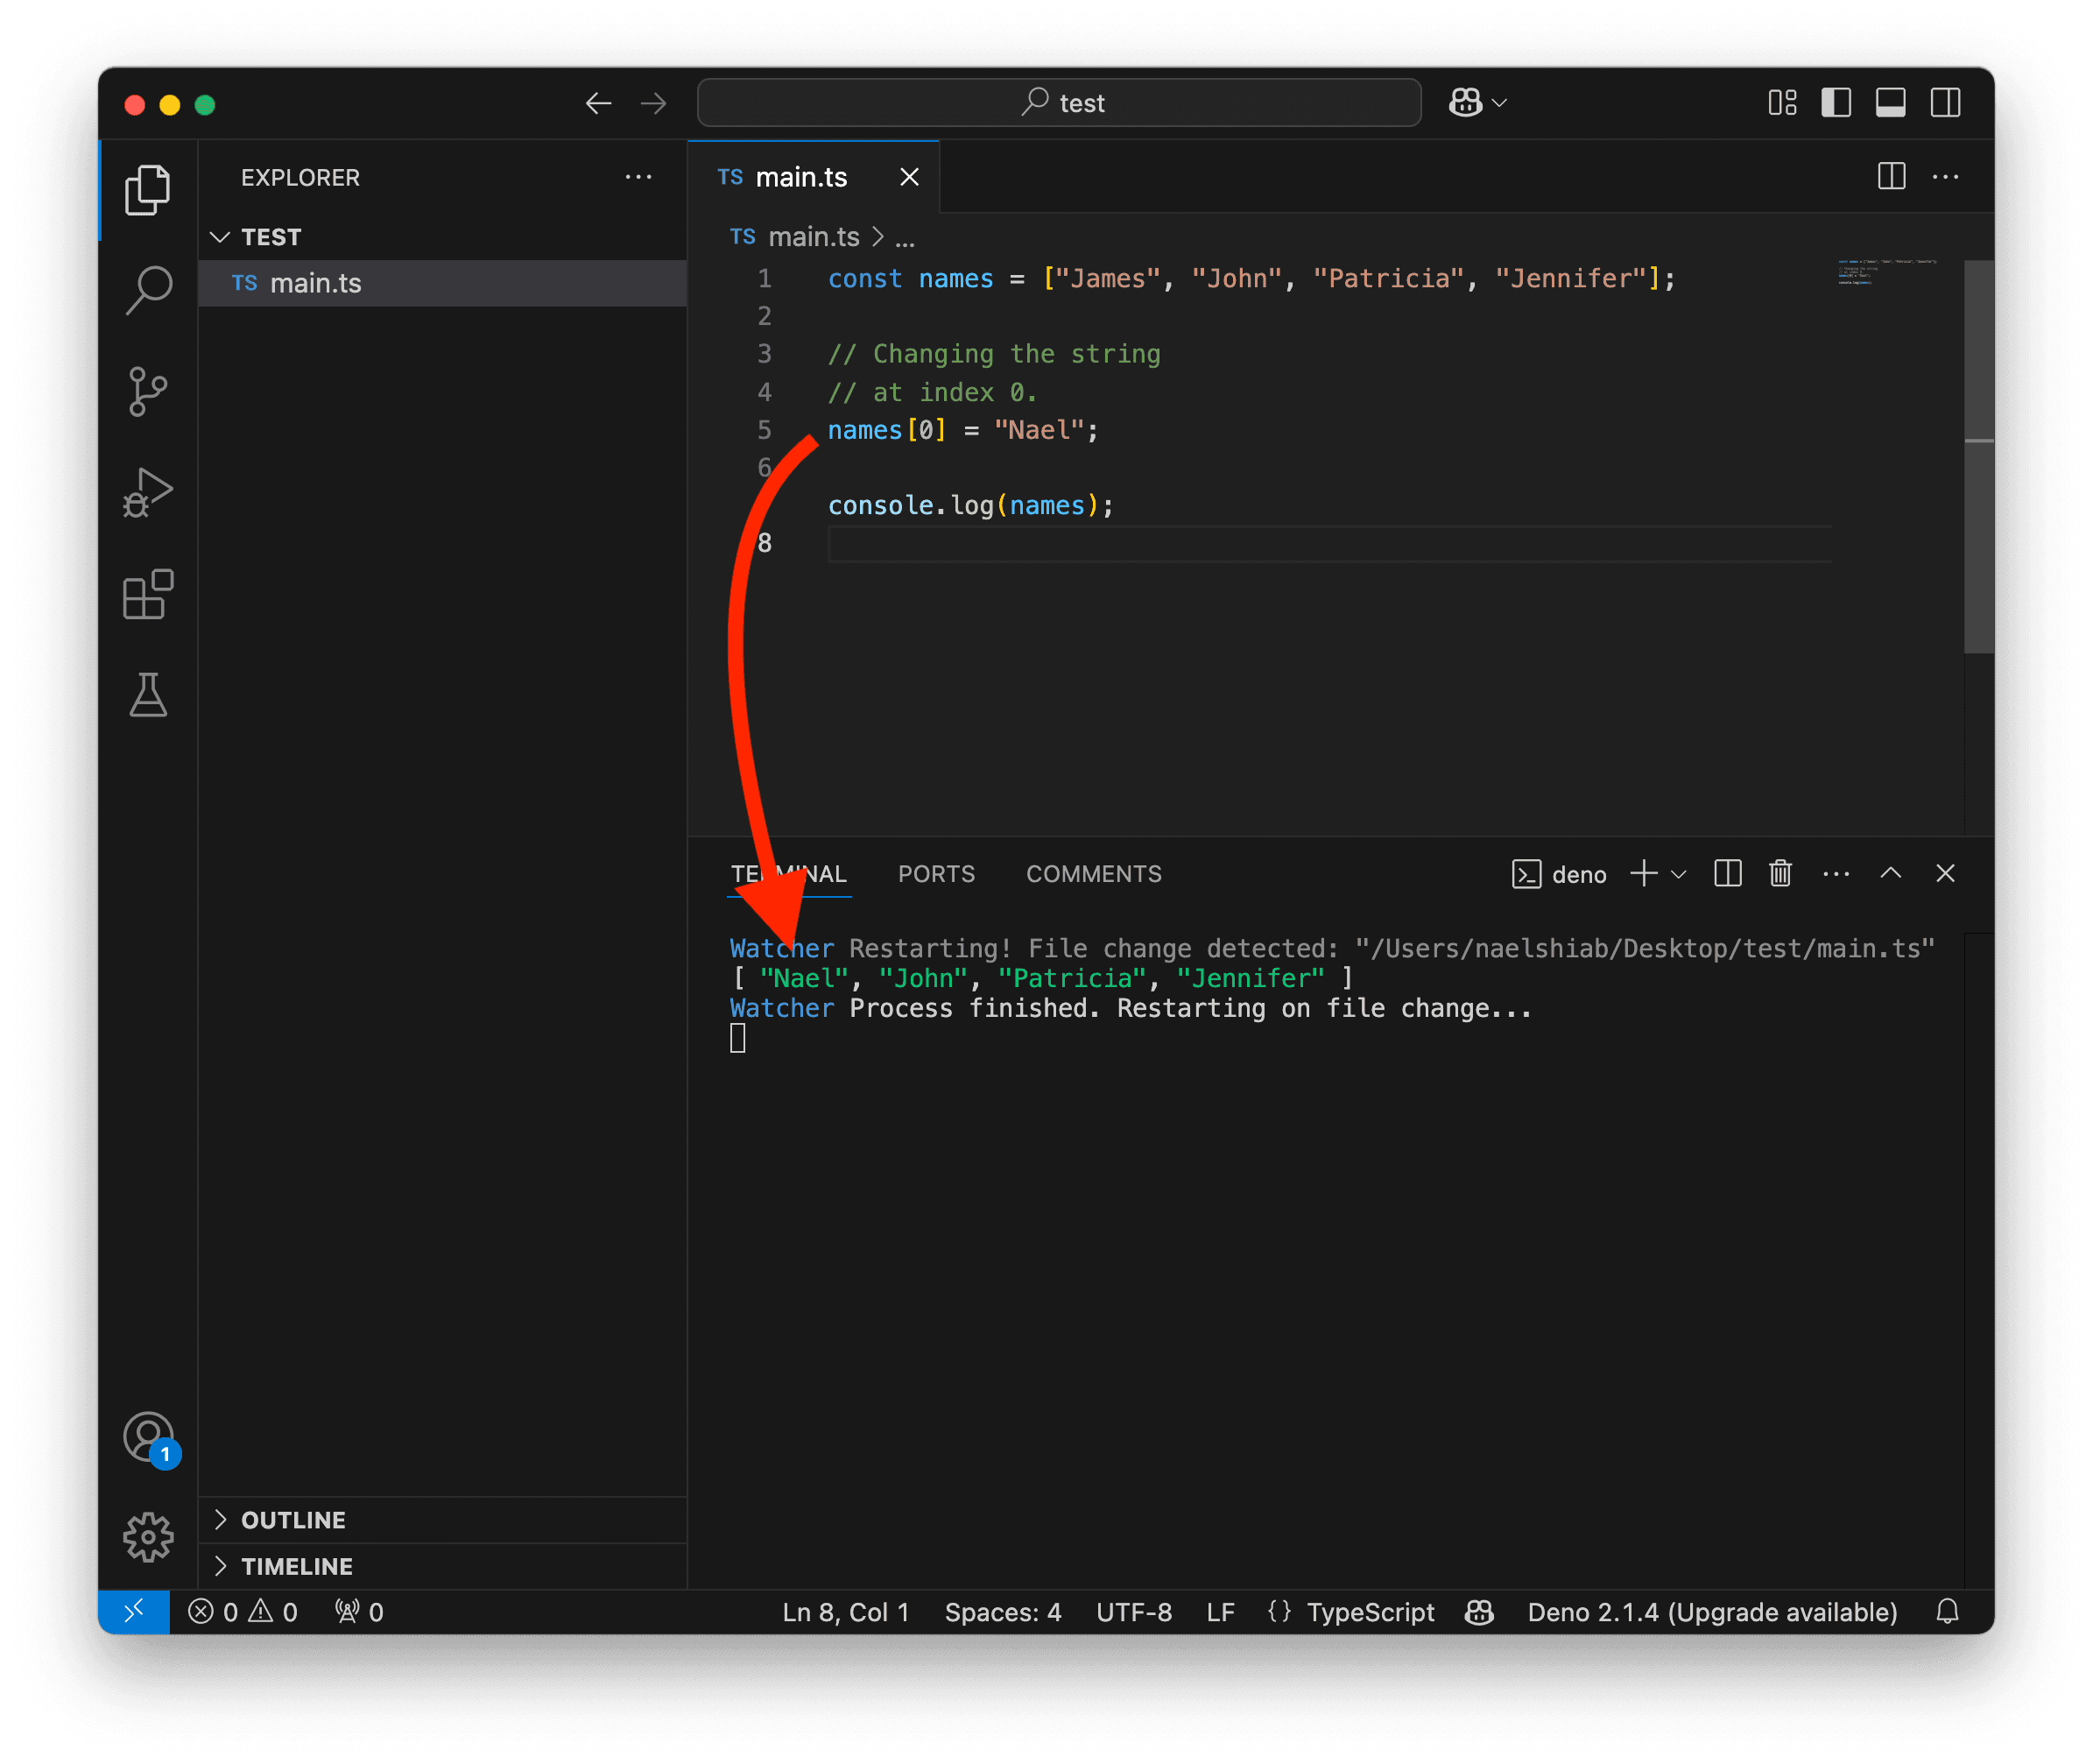The width and height of the screenshot is (2093, 1764).
Task: Change UTF-8 file encoding
Action: coord(1133,1611)
